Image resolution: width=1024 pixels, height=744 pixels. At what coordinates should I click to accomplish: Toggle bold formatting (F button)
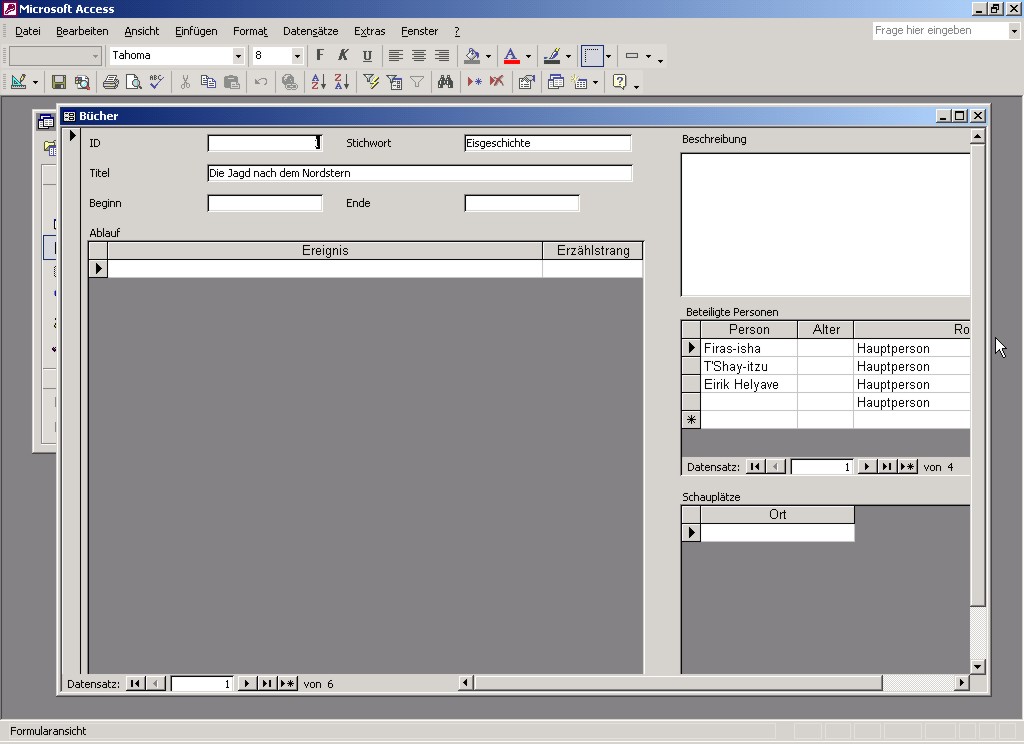(x=320, y=56)
